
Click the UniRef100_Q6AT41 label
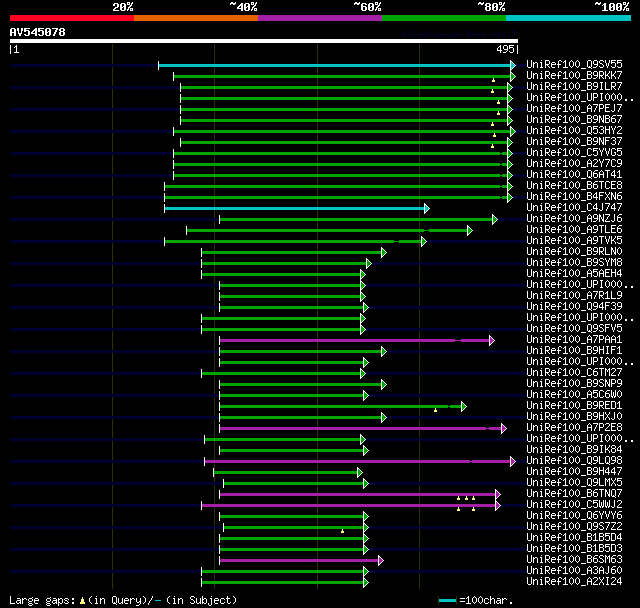click(574, 175)
